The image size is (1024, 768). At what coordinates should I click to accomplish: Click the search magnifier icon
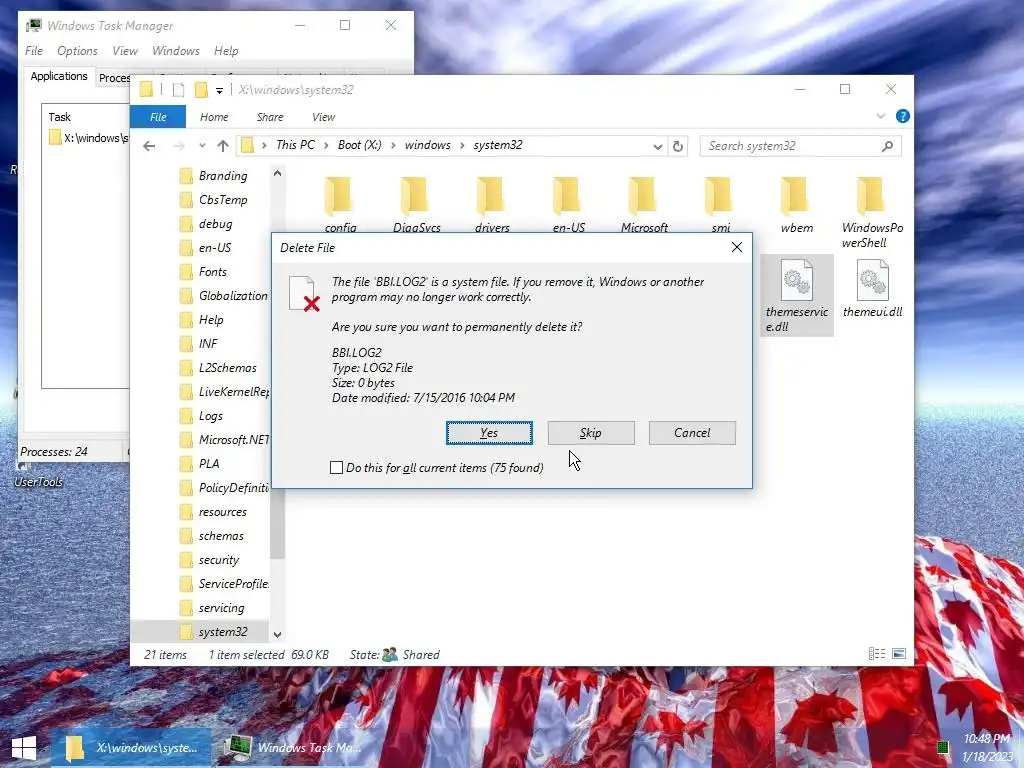pyautogui.click(x=887, y=146)
